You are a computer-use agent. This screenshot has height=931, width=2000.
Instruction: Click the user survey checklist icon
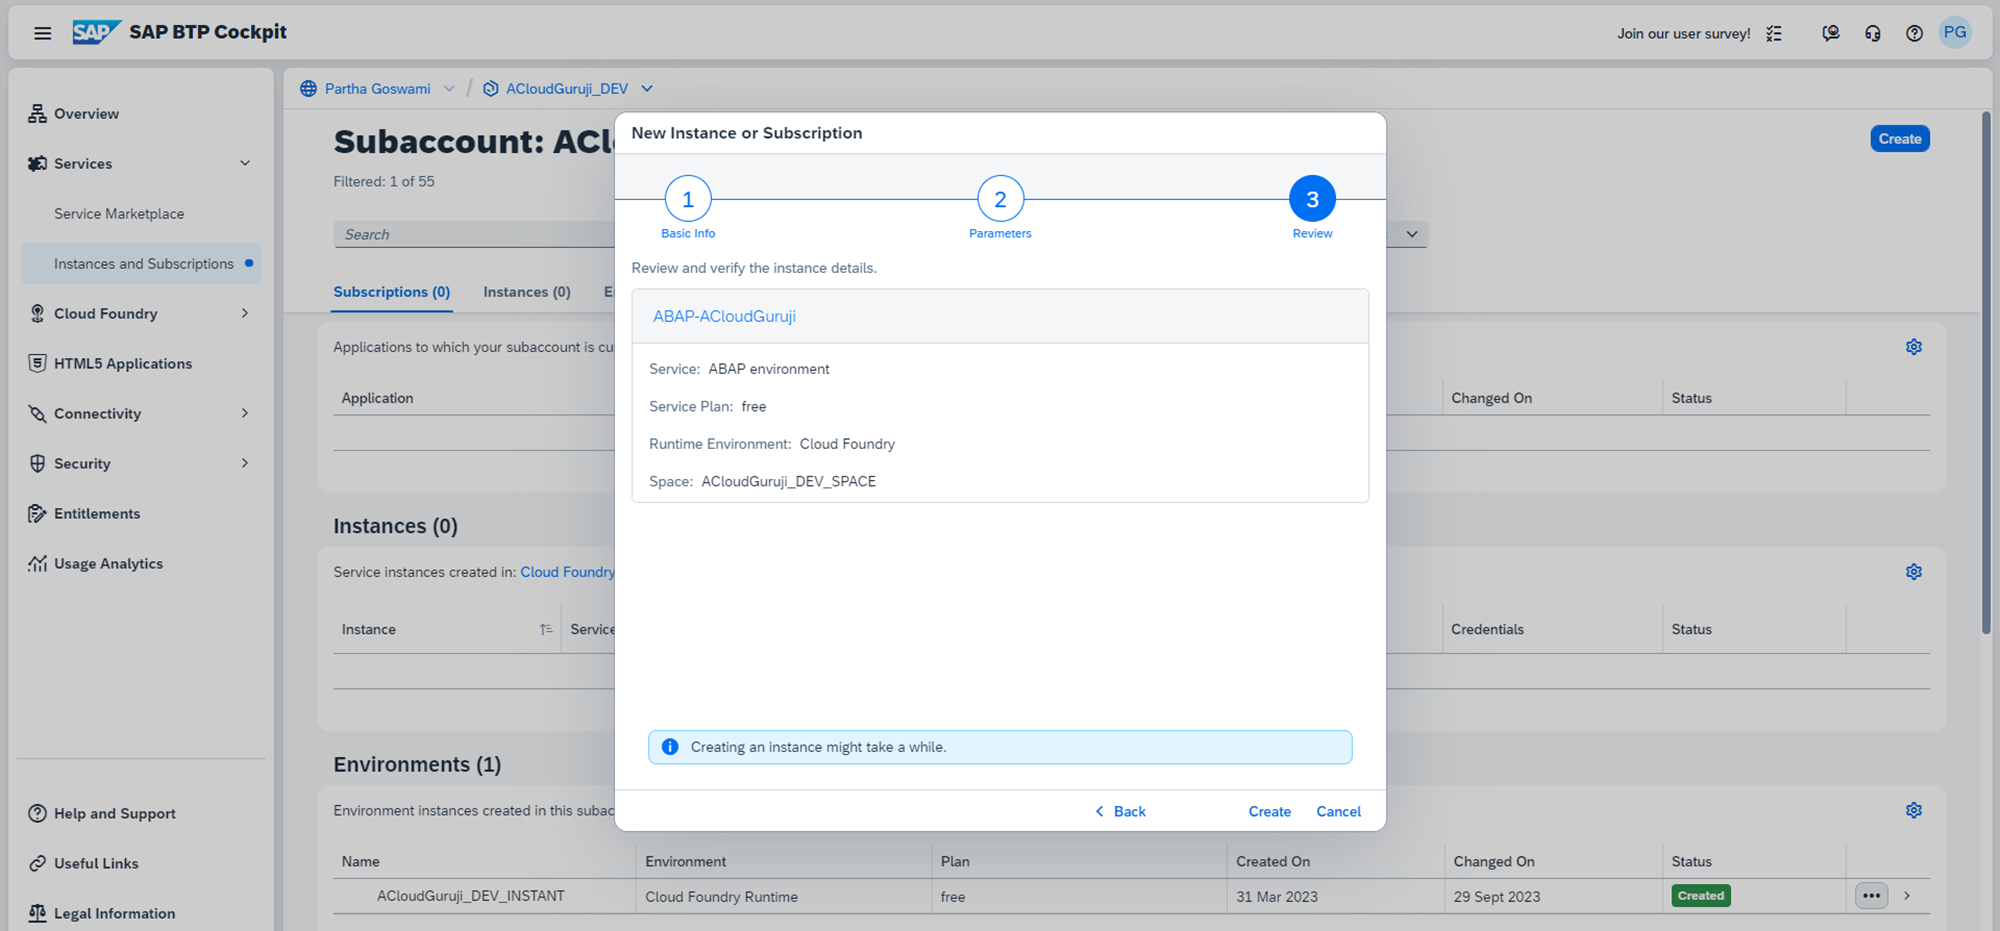pyautogui.click(x=1774, y=33)
